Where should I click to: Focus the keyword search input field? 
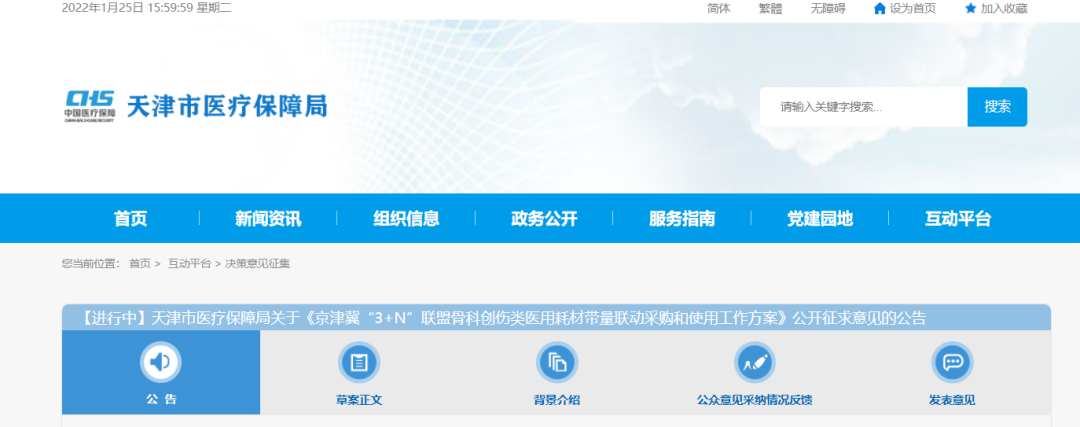point(864,107)
